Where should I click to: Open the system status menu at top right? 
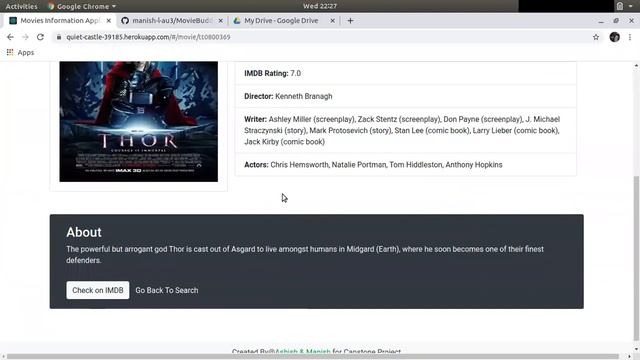click(x=624, y=6)
